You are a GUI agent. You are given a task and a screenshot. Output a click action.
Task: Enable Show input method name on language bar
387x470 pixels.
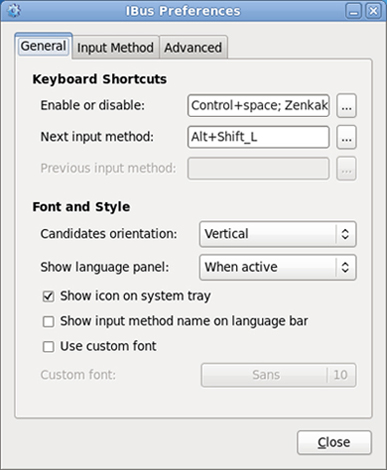pyautogui.click(x=48, y=321)
